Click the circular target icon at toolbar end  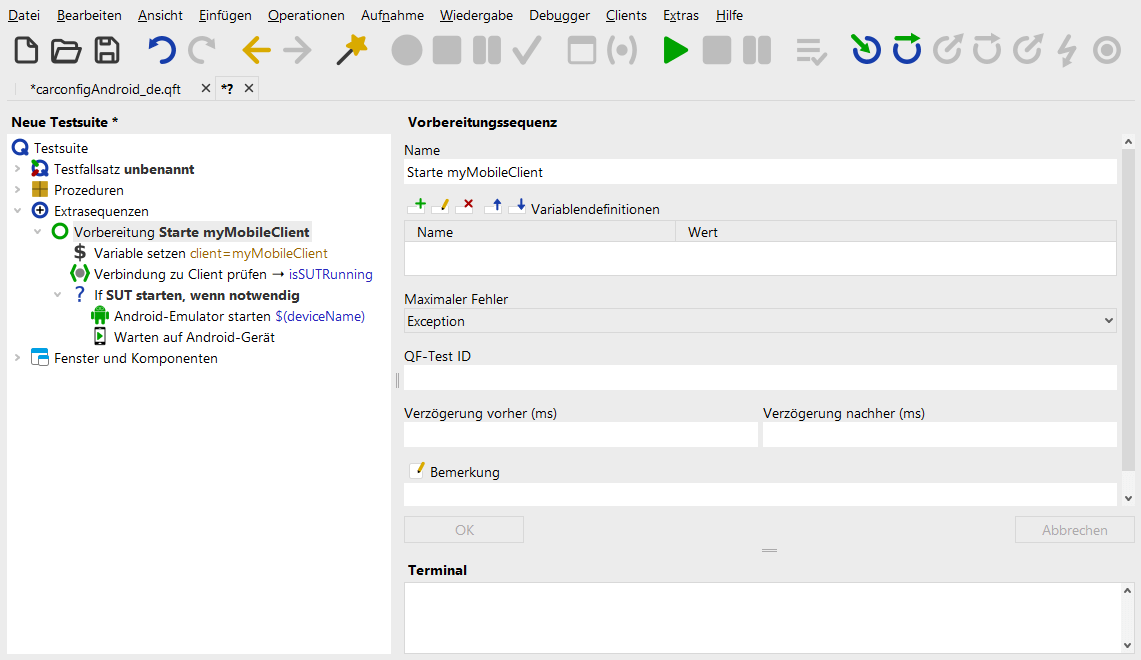click(1107, 51)
